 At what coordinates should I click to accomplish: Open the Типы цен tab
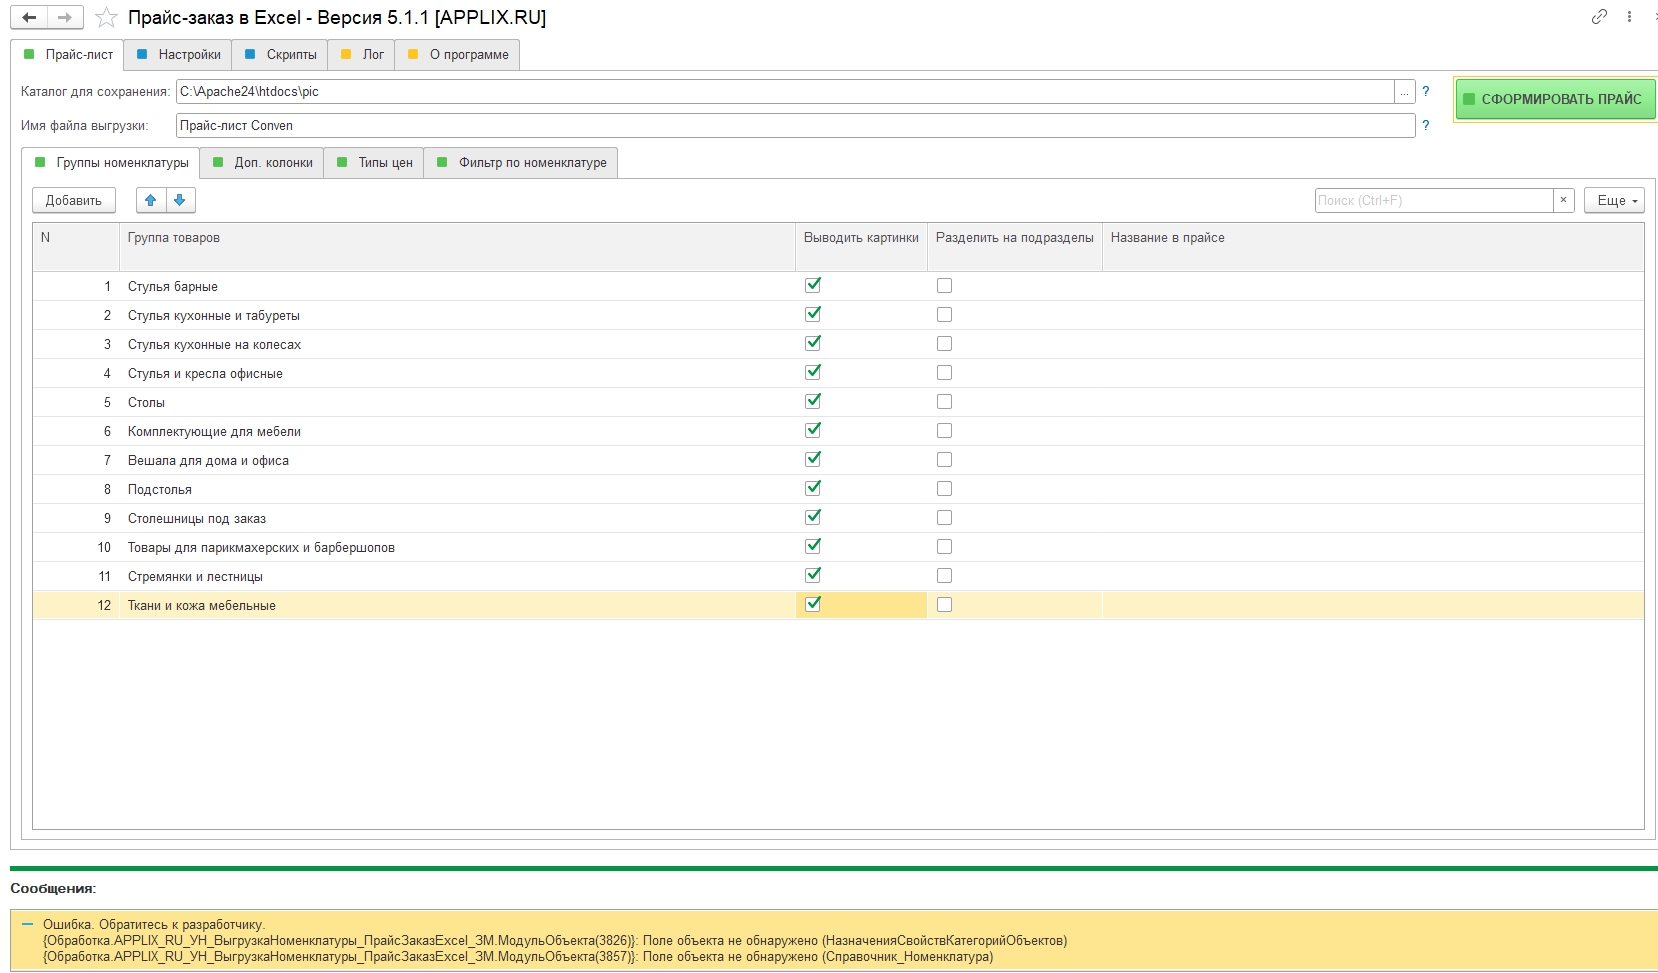coord(374,163)
